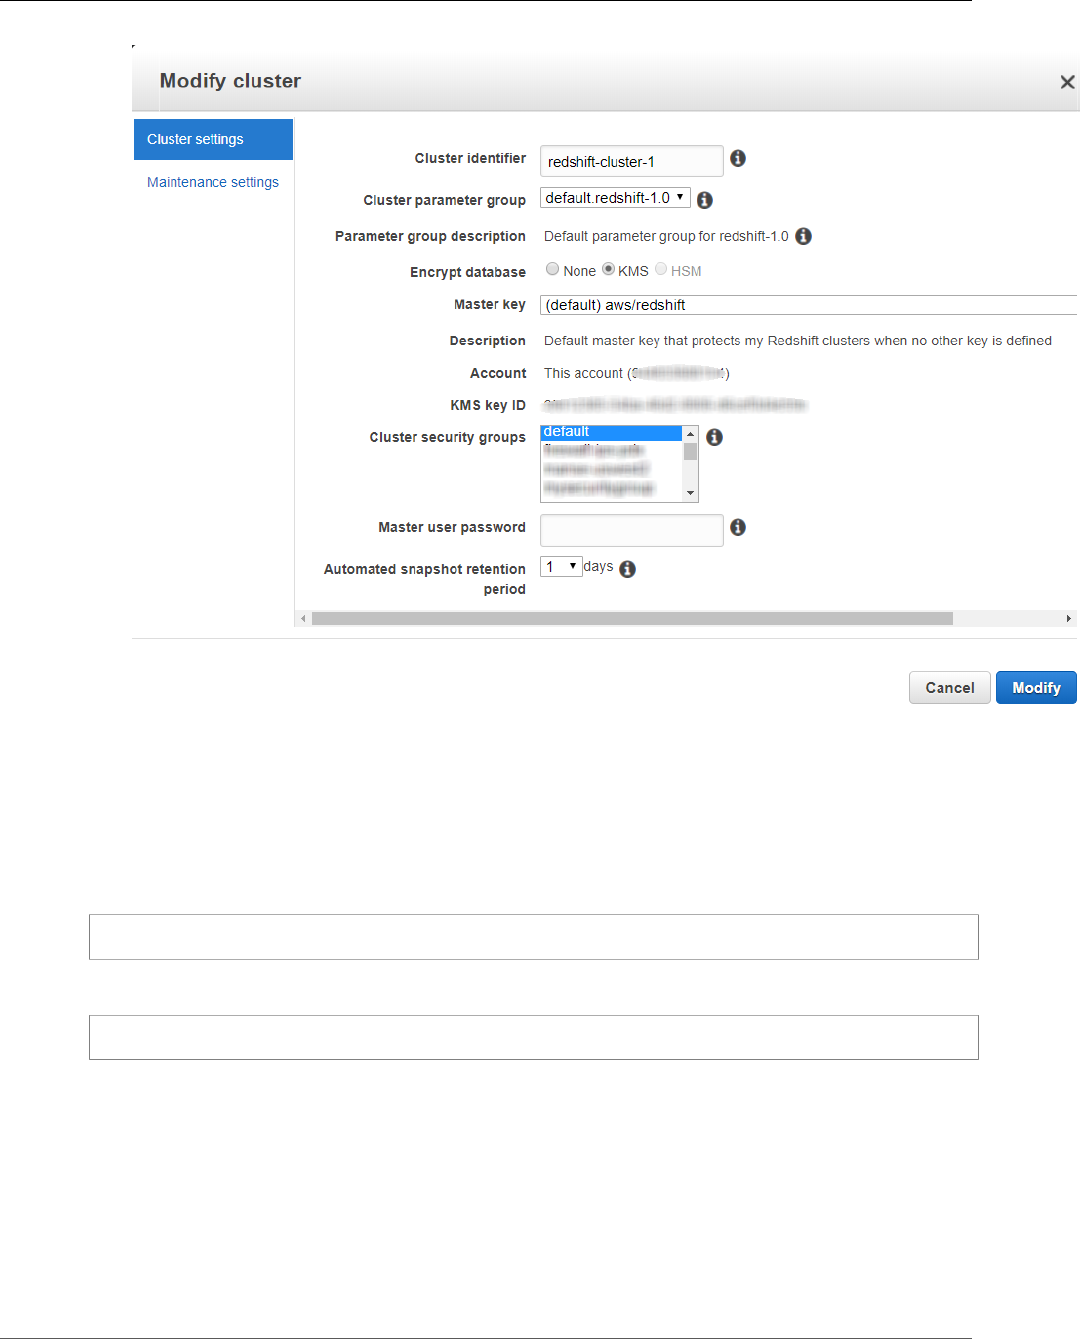Switch to Cluster settings tab

pos(213,139)
